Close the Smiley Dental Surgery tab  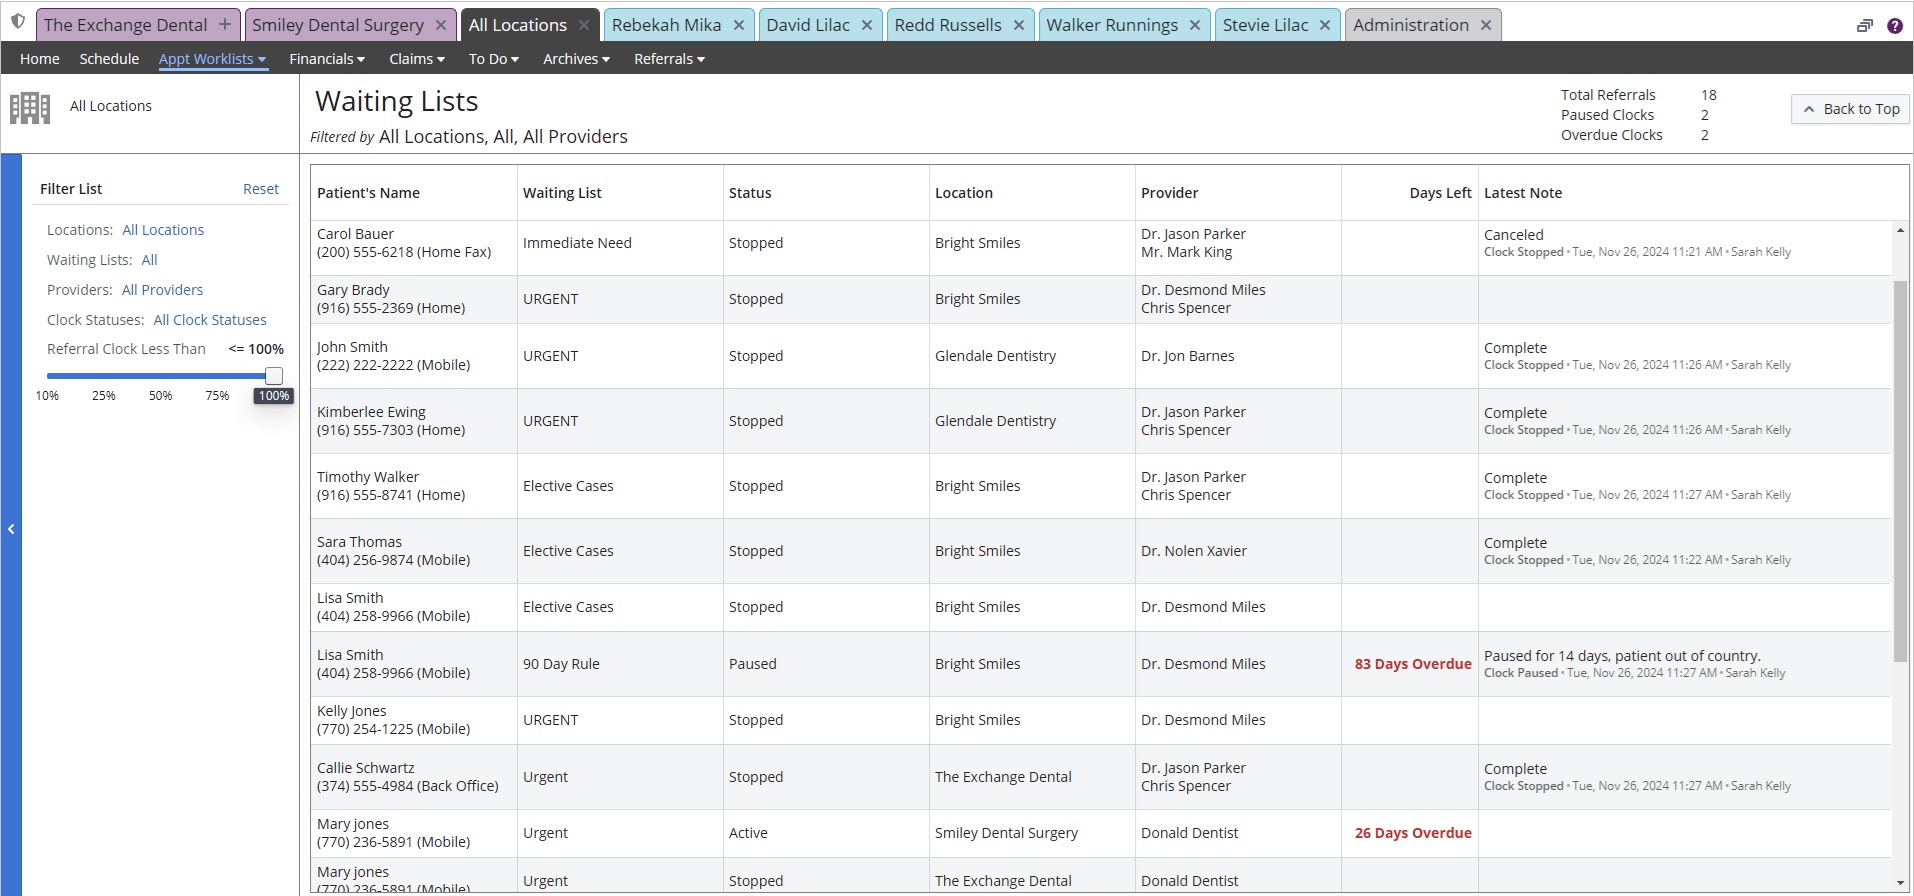[x=441, y=25]
